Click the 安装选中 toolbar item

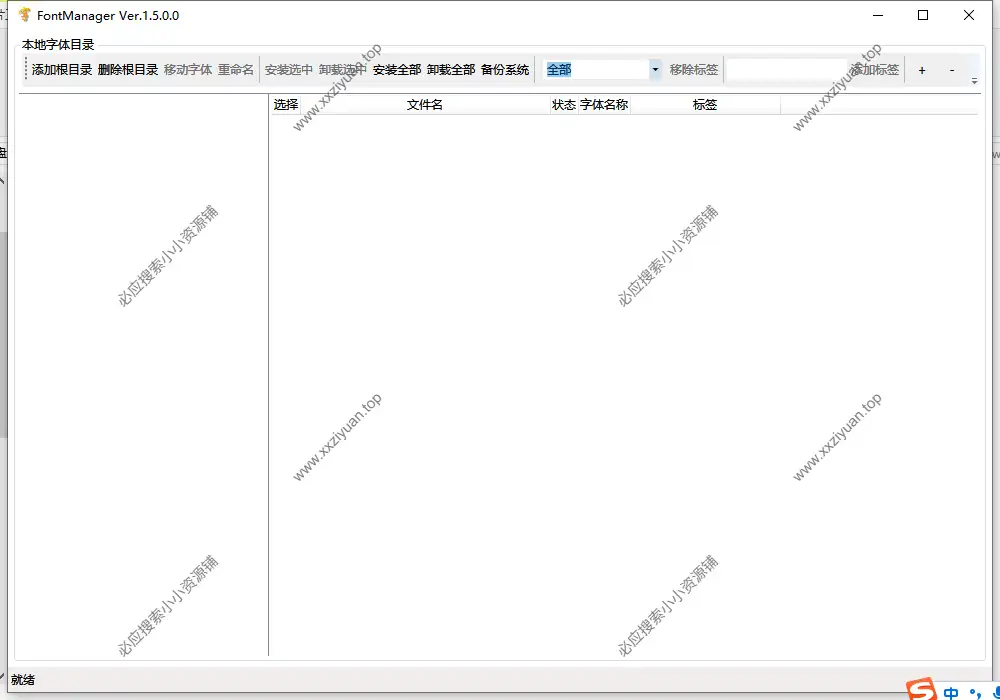tap(289, 69)
